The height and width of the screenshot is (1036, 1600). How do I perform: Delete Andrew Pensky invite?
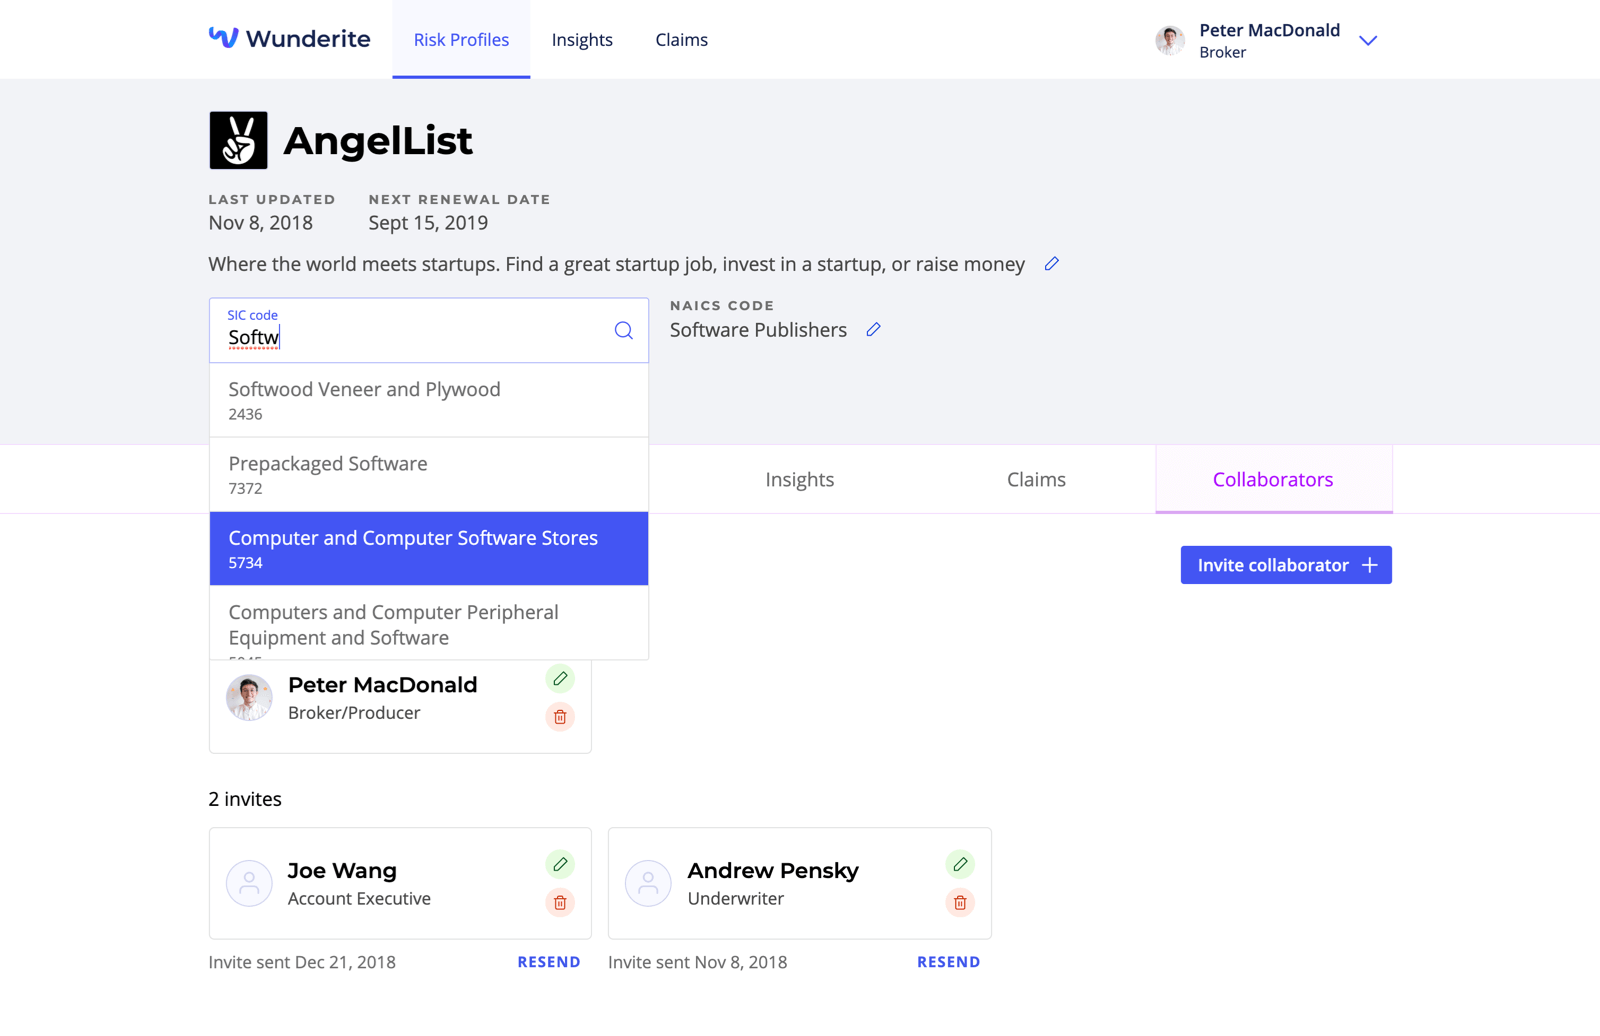tap(960, 903)
